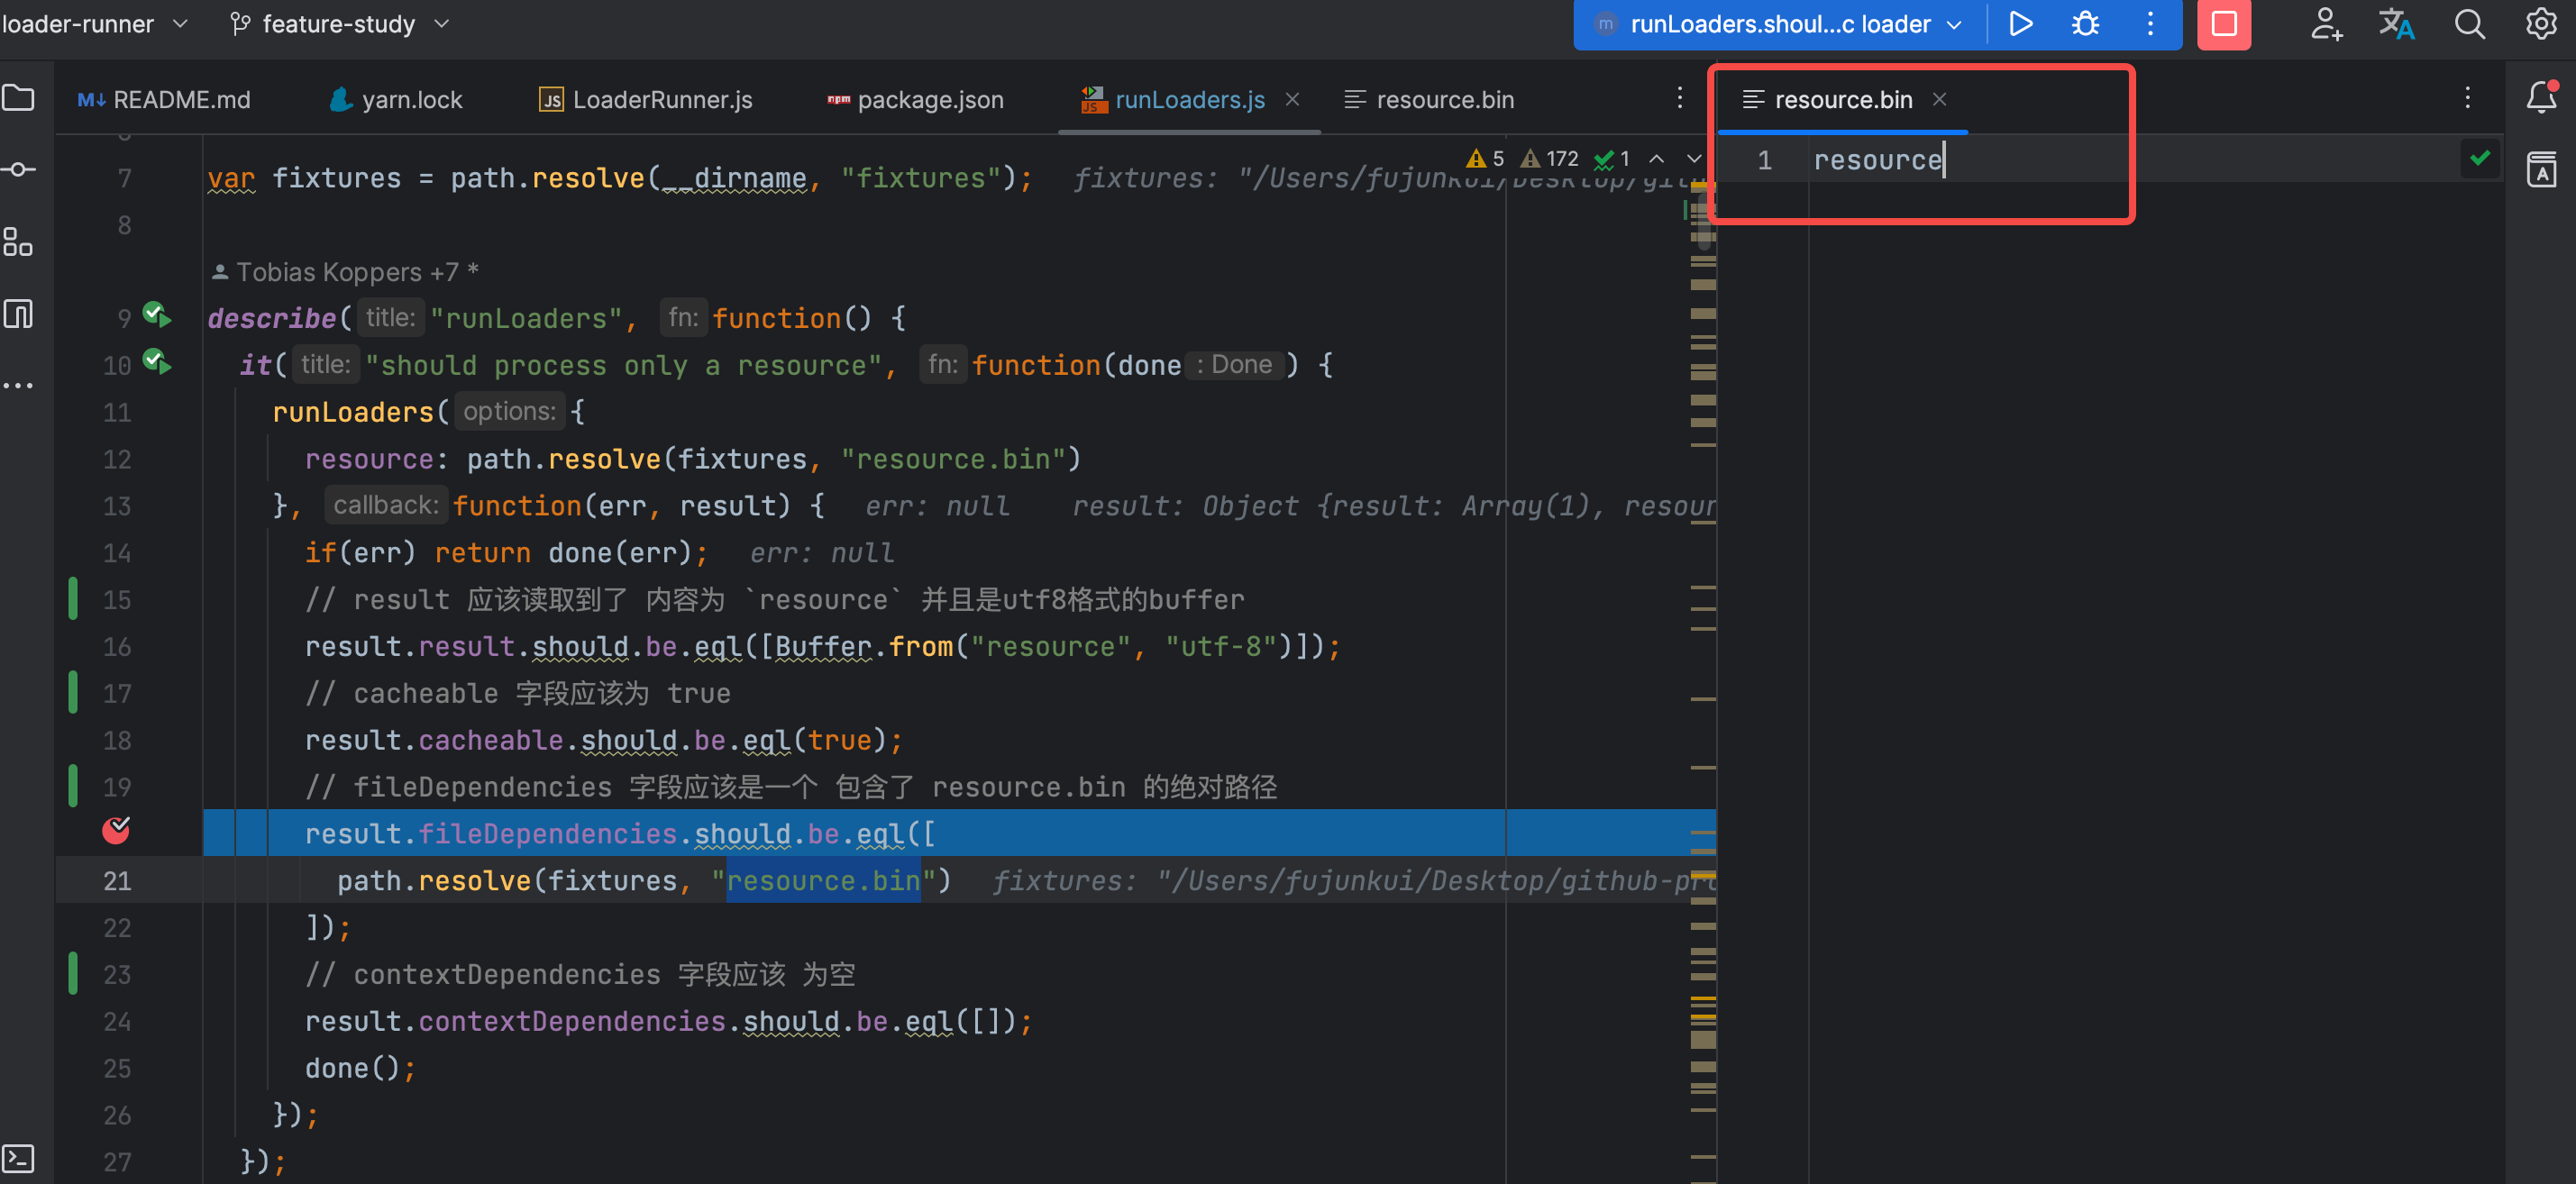The image size is (2576, 1184).
Task: Click the Debug bug icon
Action: click(2085, 24)
